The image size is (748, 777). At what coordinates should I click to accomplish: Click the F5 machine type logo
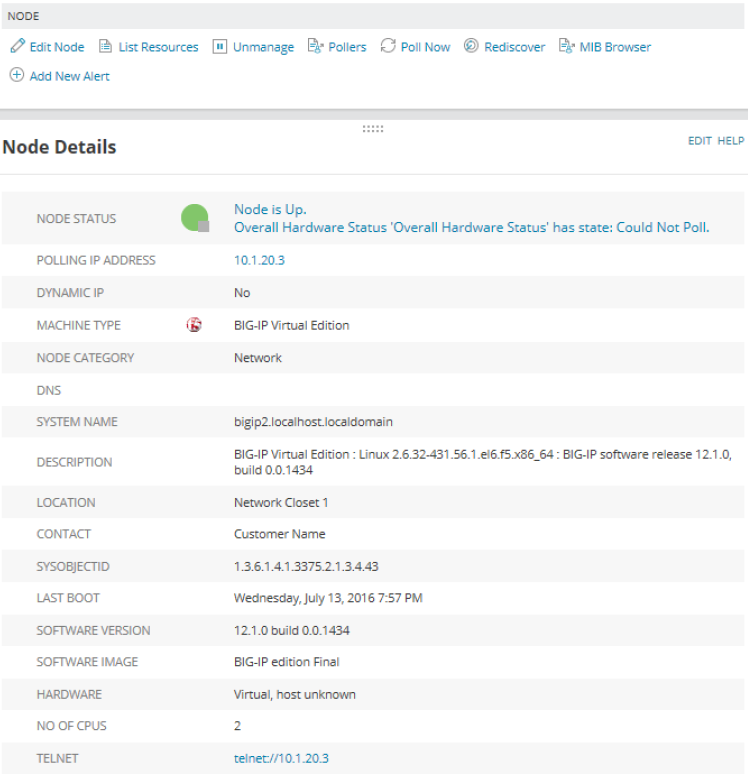click(x=194, y=325)
